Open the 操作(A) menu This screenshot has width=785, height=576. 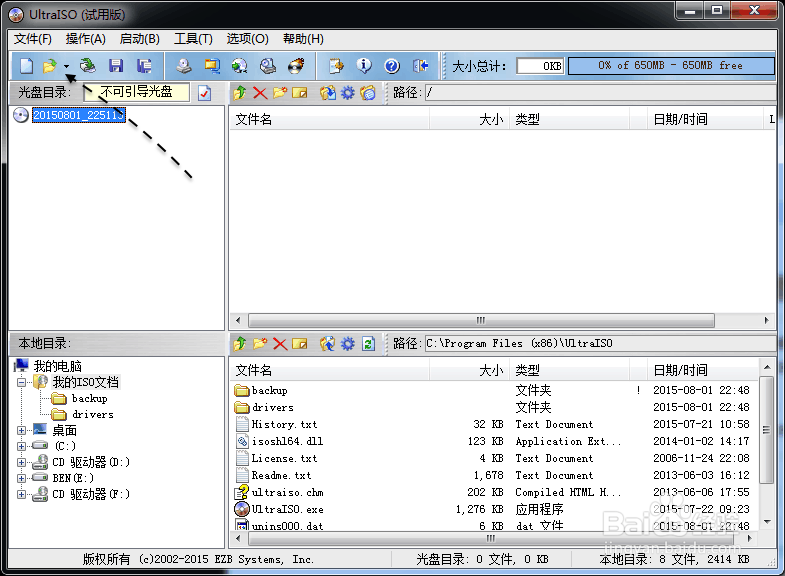click(86, 39)
